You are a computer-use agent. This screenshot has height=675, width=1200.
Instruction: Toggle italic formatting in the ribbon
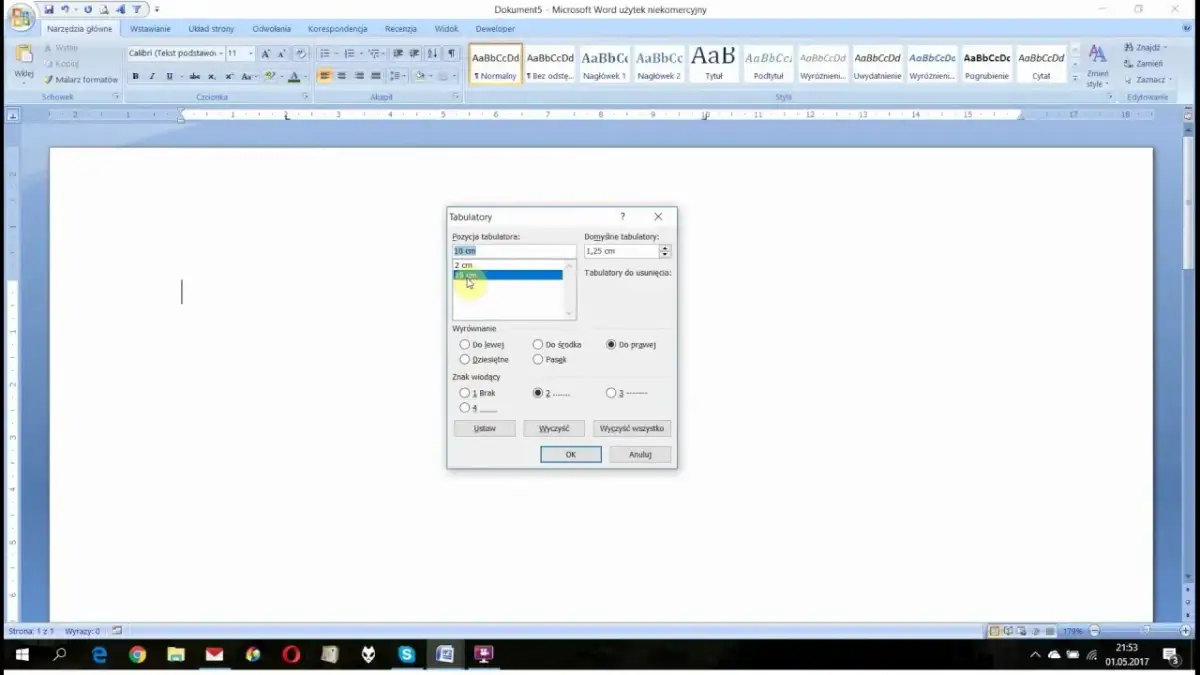click(x=152, y=76)
